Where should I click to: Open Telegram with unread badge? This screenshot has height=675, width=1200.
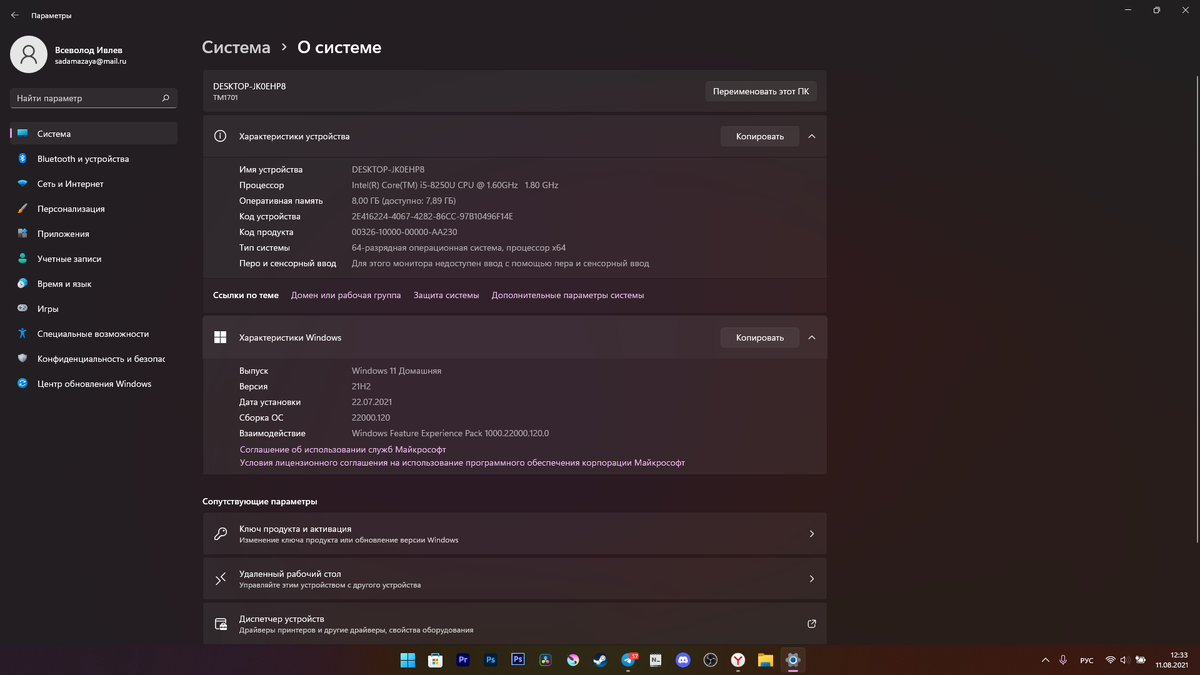[x=628, y=660]
